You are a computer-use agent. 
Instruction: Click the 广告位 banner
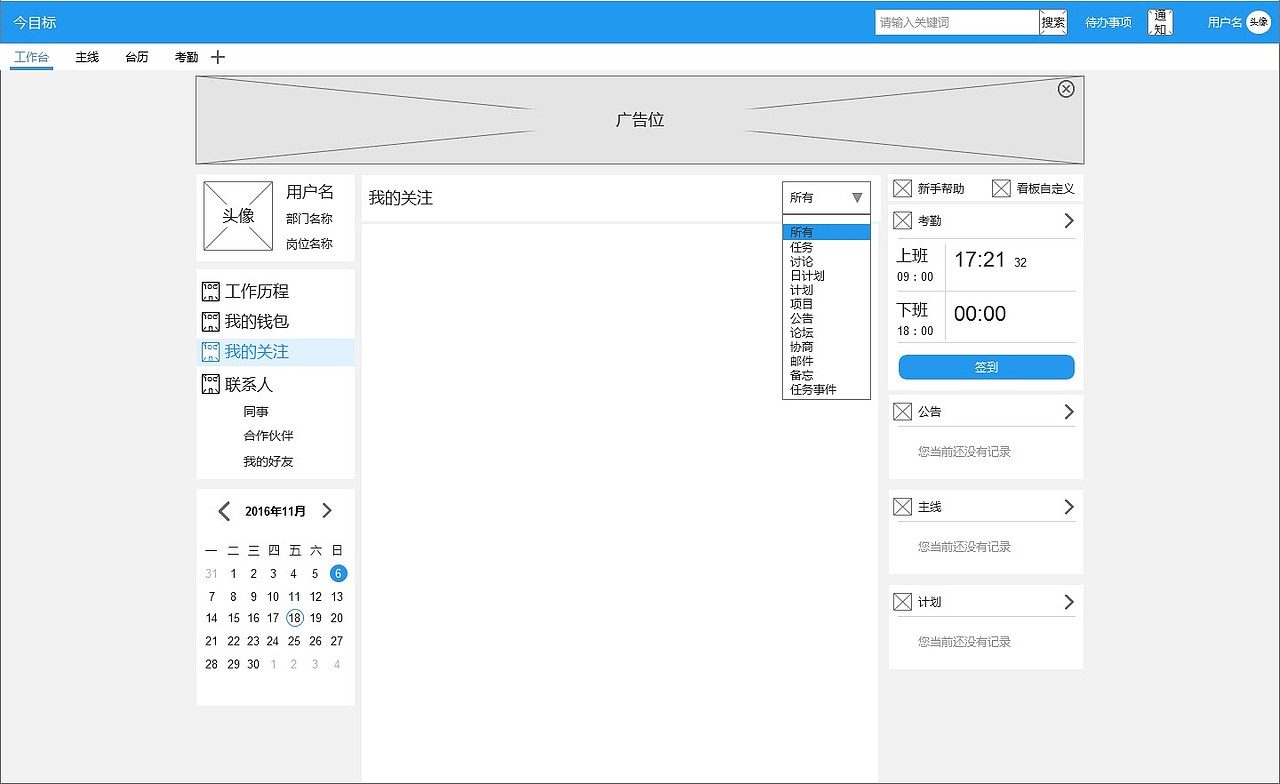pos(640,120)
